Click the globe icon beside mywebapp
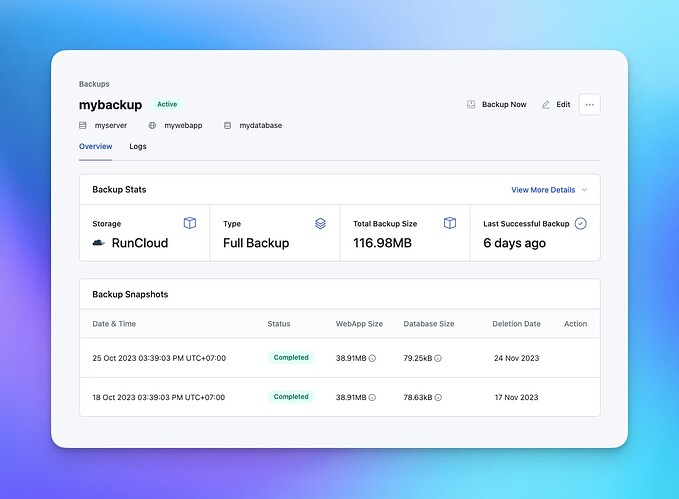The height and width of the screenshot is (499, 679). tap(152, 125)
